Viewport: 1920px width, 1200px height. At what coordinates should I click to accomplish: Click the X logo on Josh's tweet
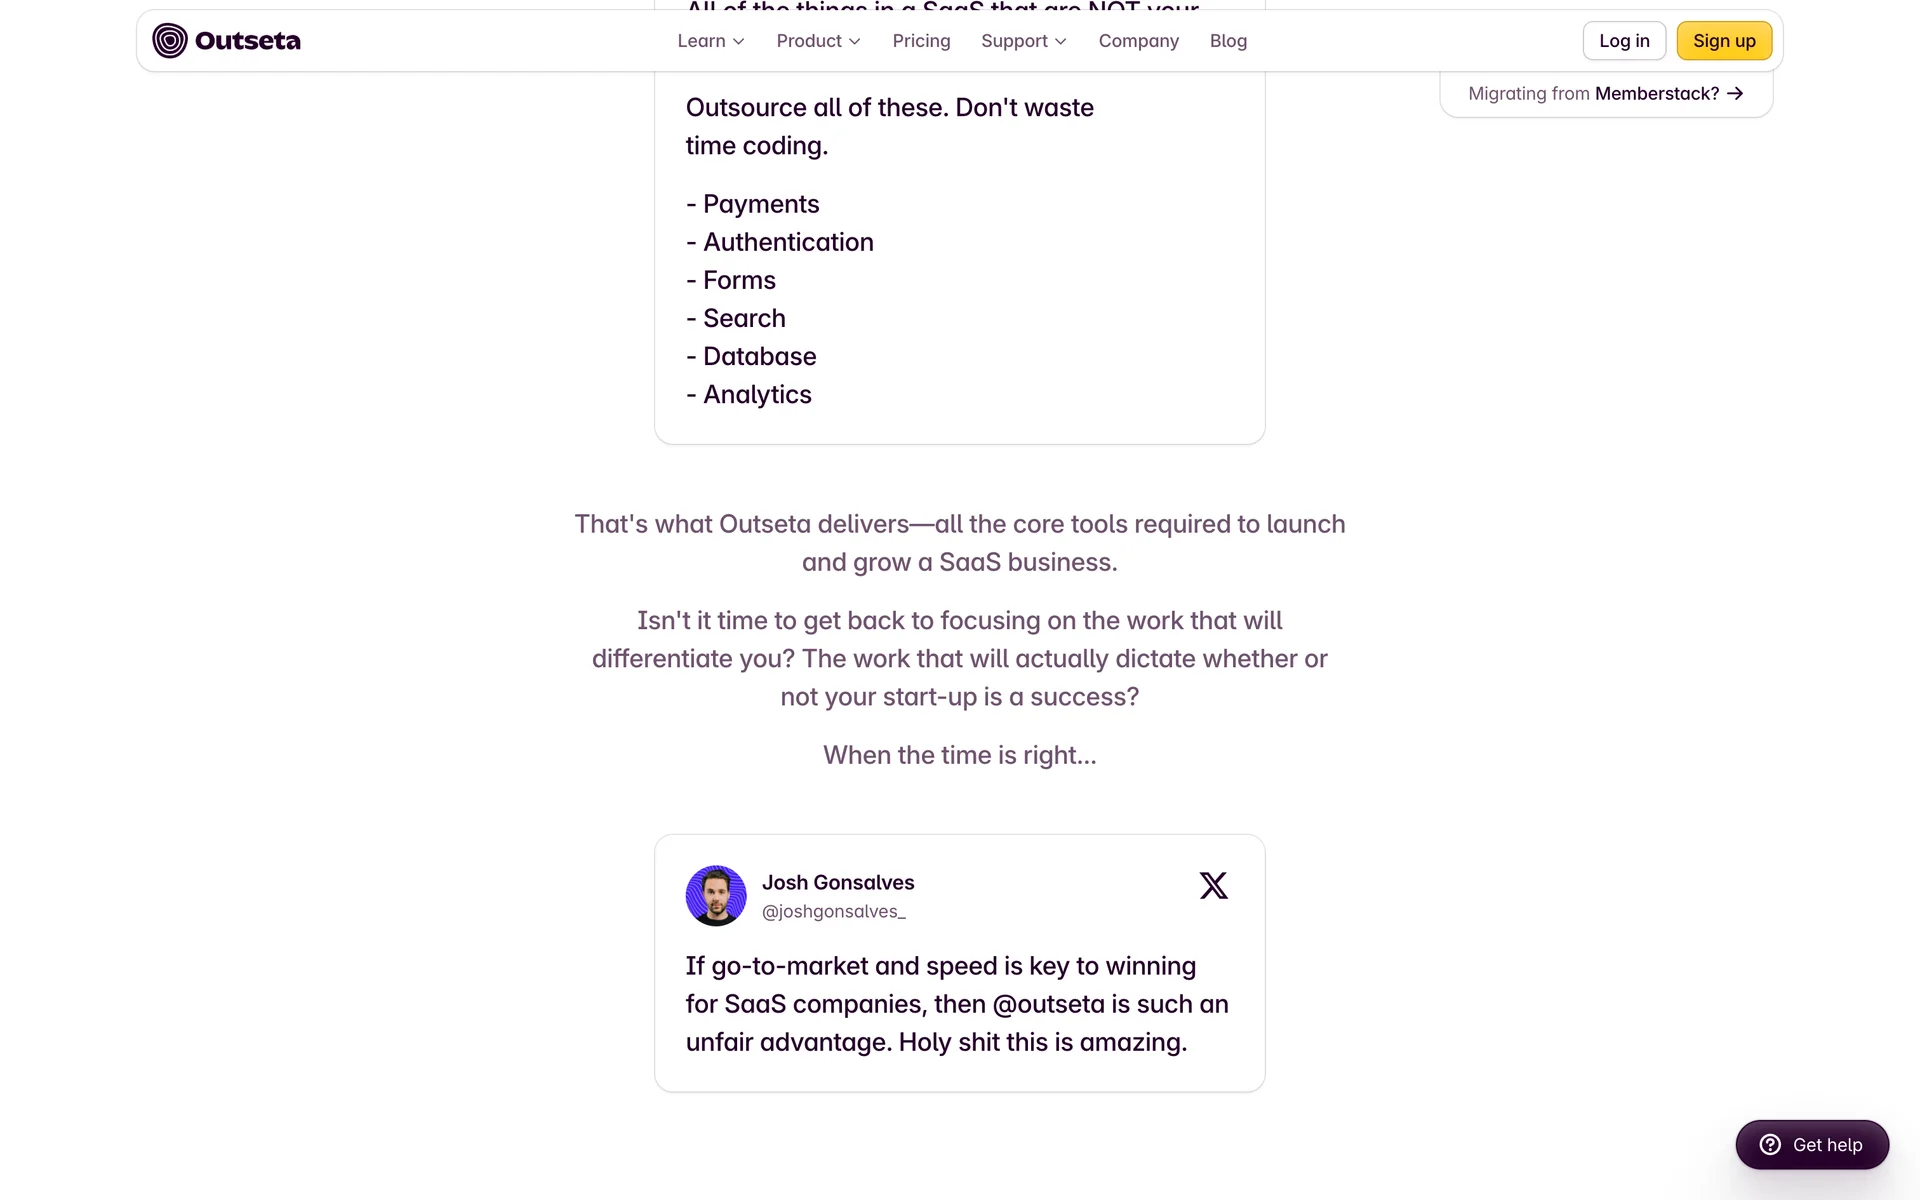coord(1213,885)
